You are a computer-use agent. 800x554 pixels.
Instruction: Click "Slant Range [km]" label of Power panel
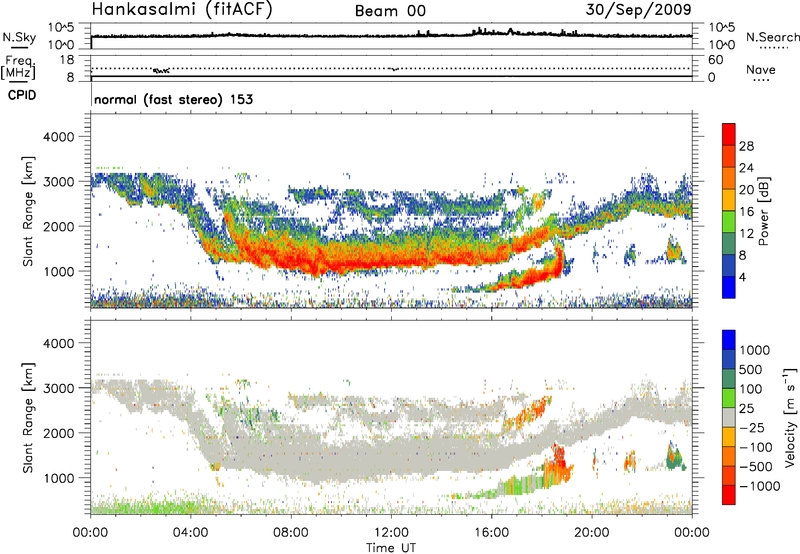coord(28,212)
